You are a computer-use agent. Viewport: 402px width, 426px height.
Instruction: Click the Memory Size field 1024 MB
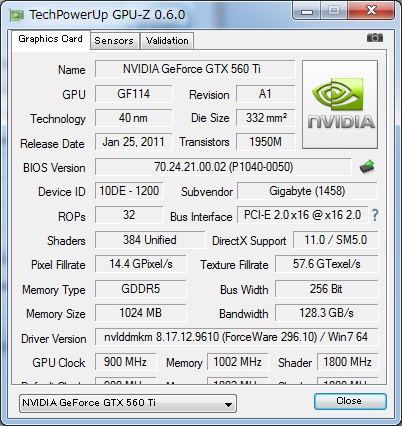pos(141,313)
